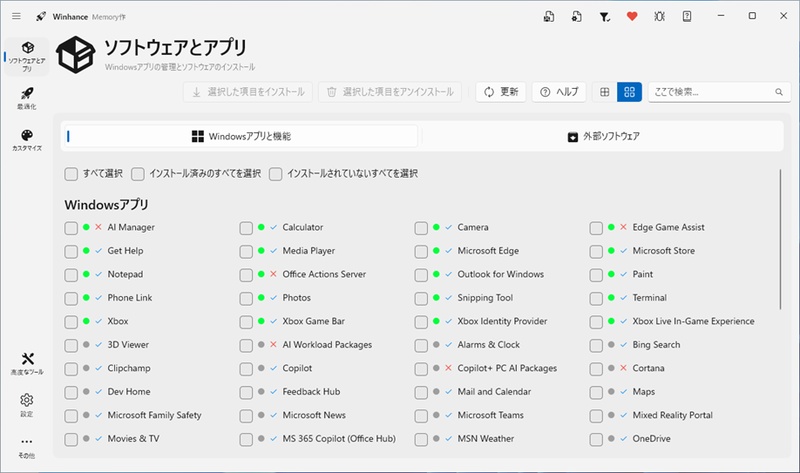Tick the Outlook for Windows checkbox
Image resolution: width=800 pixels, height=473 pixels.
point(421,275)
